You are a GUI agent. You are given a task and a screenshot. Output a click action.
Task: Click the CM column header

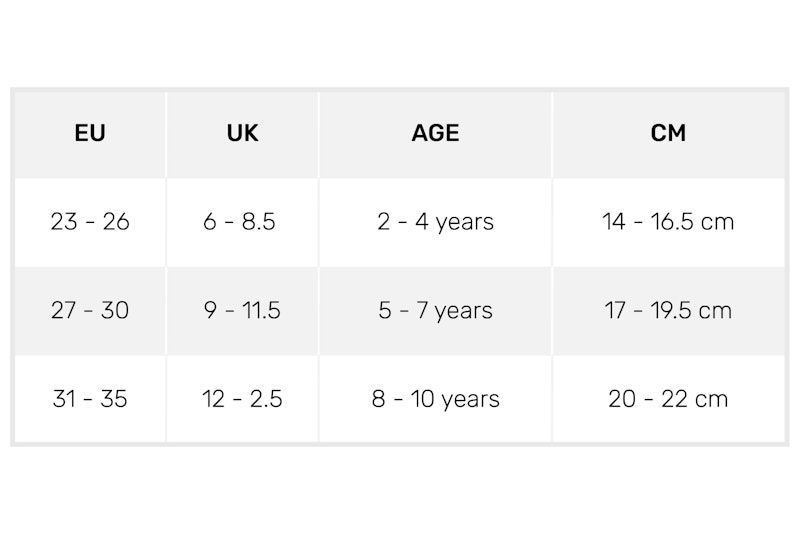pyautogui.click(x=668, y=134)
